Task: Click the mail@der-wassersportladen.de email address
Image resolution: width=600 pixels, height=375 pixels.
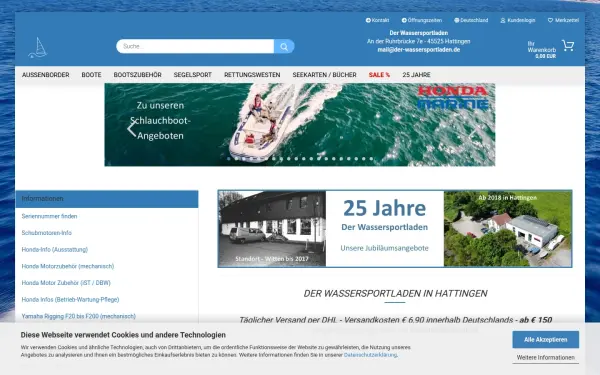Action: [x=419, y=50]
